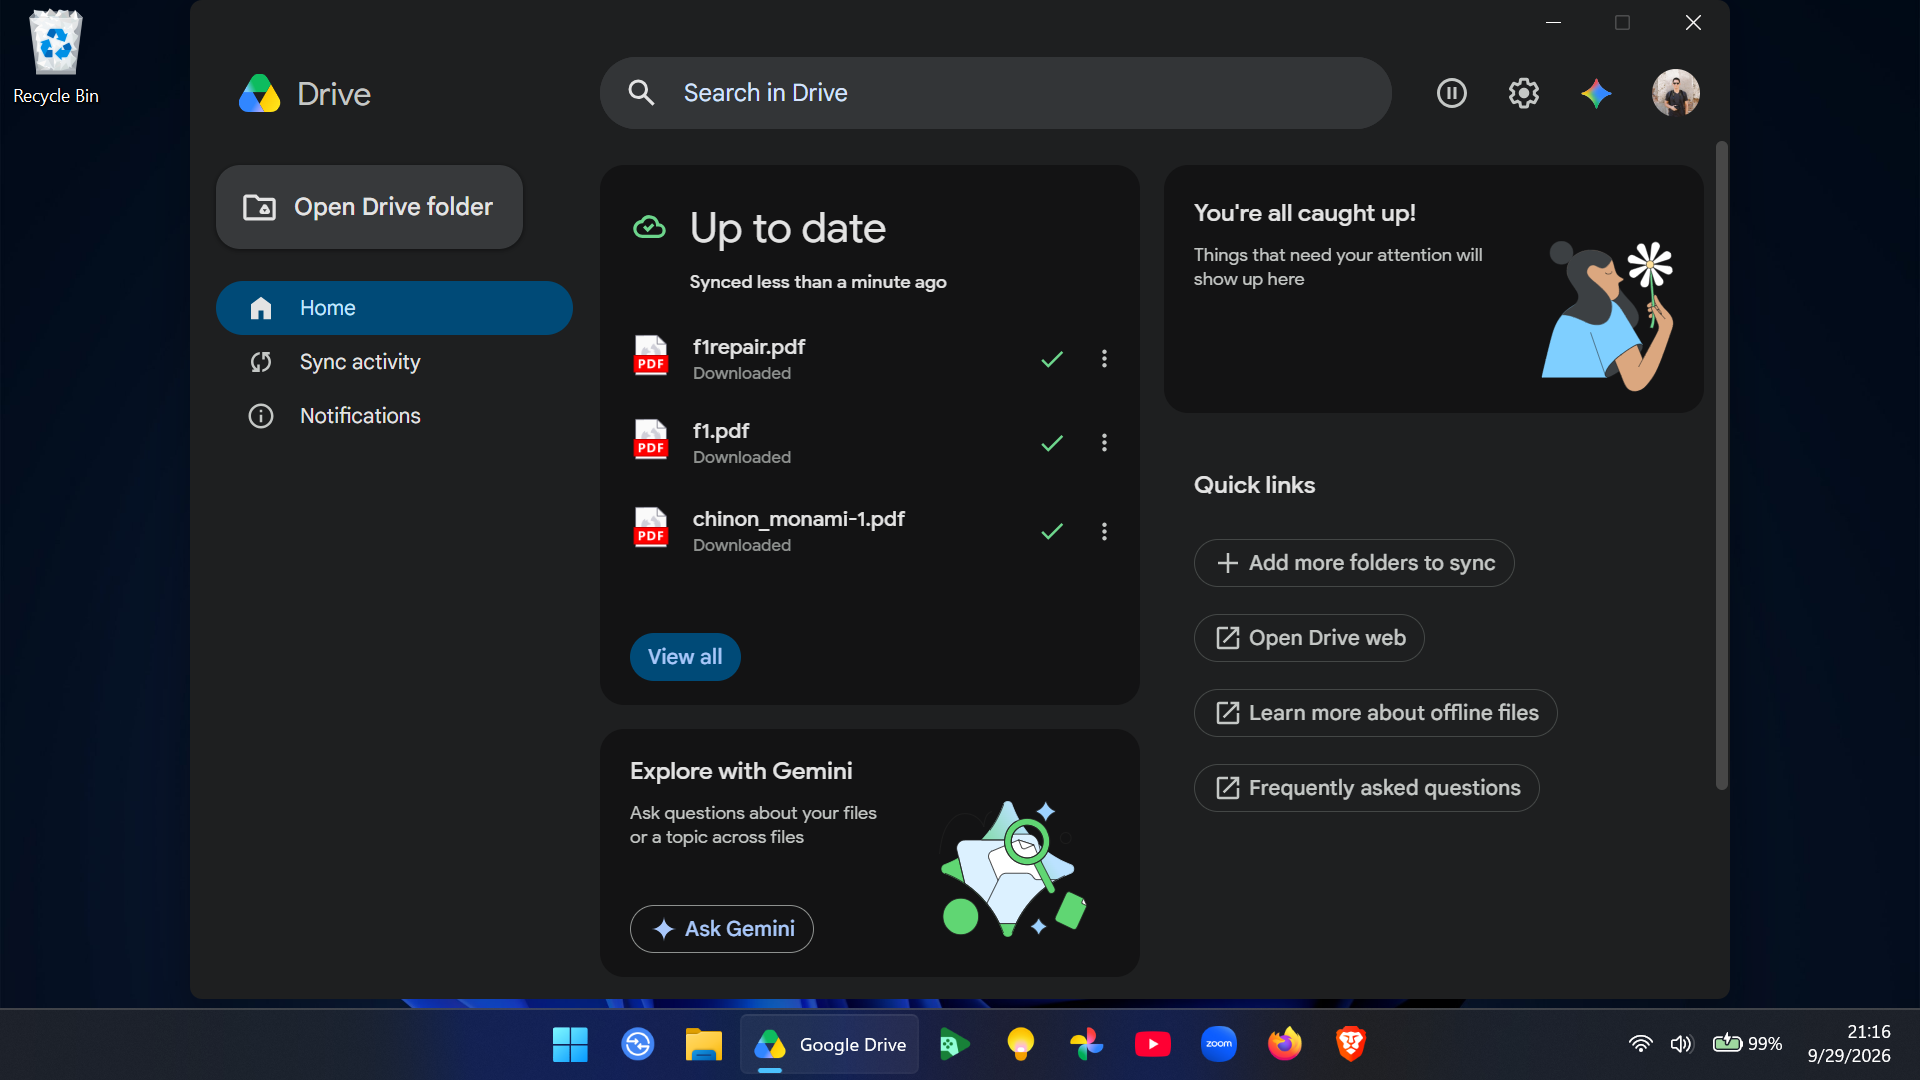The image size is (1920, 1080).
Task: Open Brave browser from the taskbar
Action: coord(1350,1044)
